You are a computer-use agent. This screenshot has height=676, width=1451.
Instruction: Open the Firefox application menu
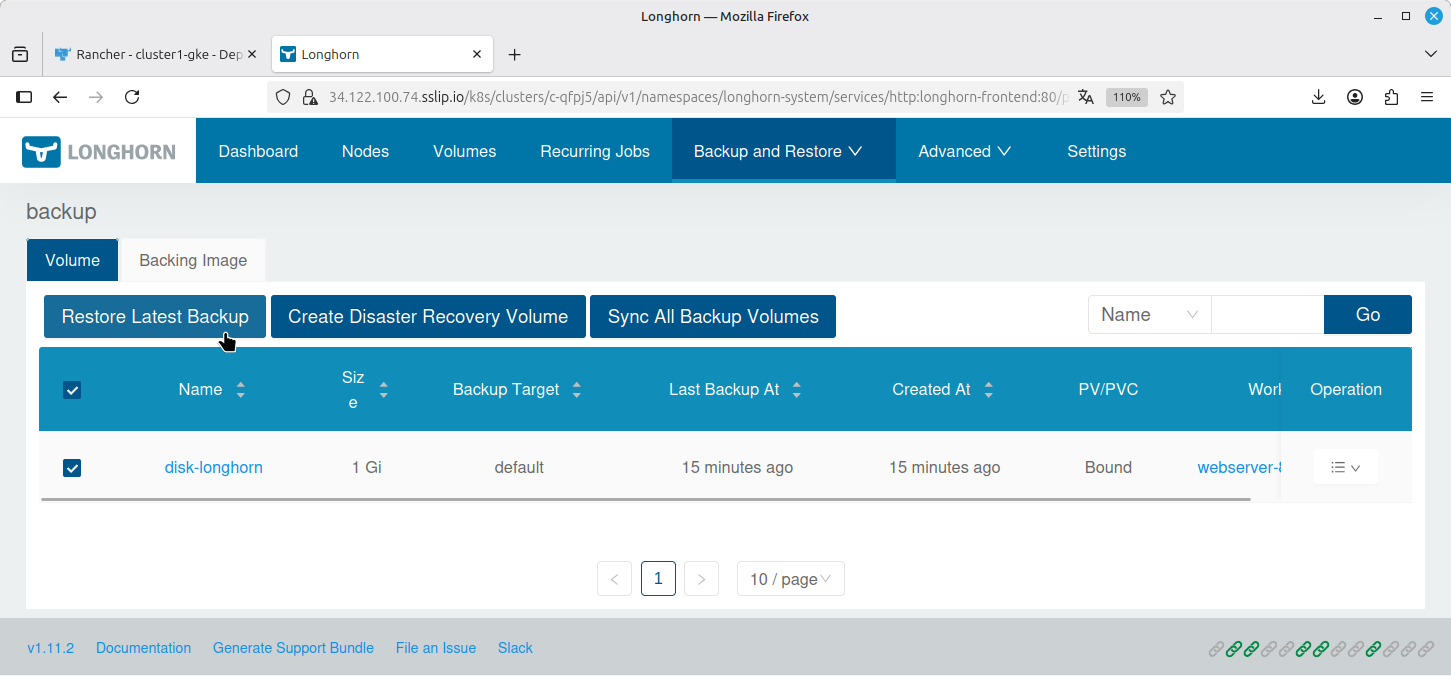pyautogui.click(x=1427, y=97)
